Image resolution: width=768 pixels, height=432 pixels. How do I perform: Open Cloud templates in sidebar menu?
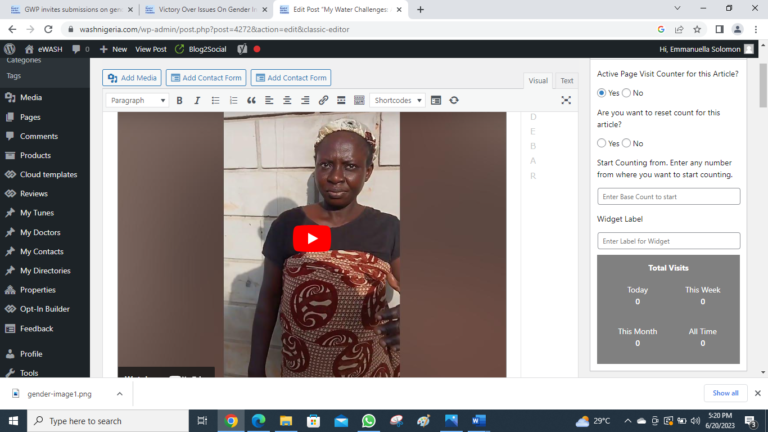pyautogui.click(x=47, y=174)
